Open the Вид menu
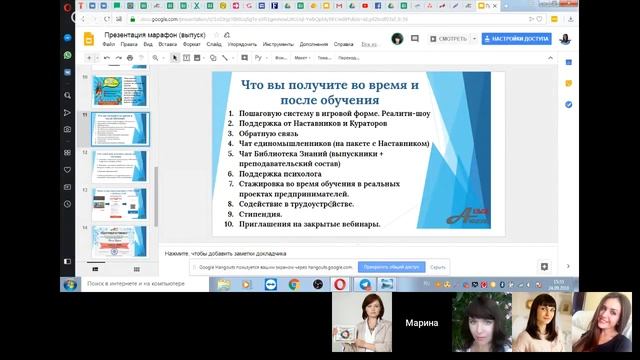The image size is (640, 360). click(148, 44)
